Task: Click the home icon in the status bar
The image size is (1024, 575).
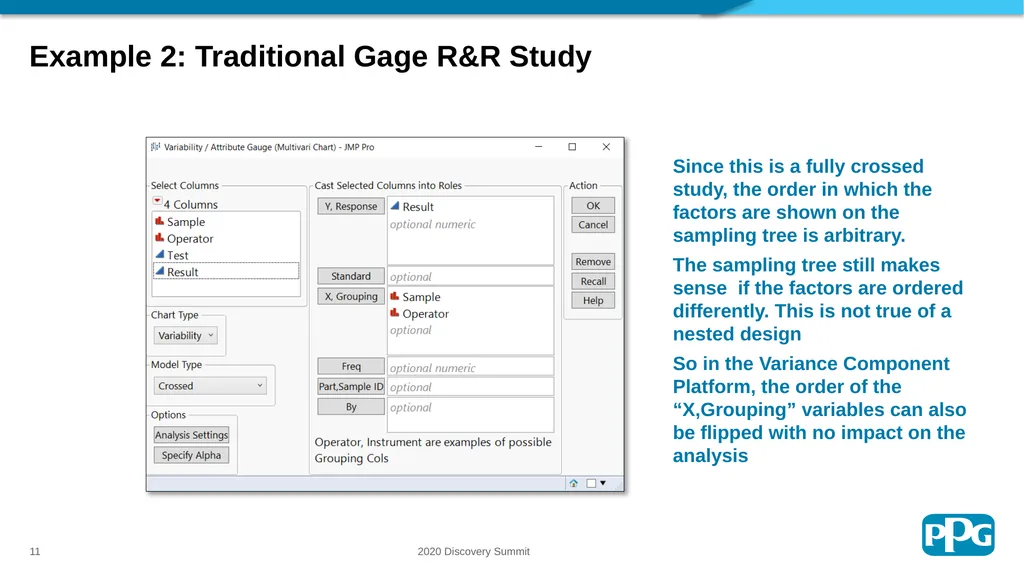Action: [x=573, y=484]
